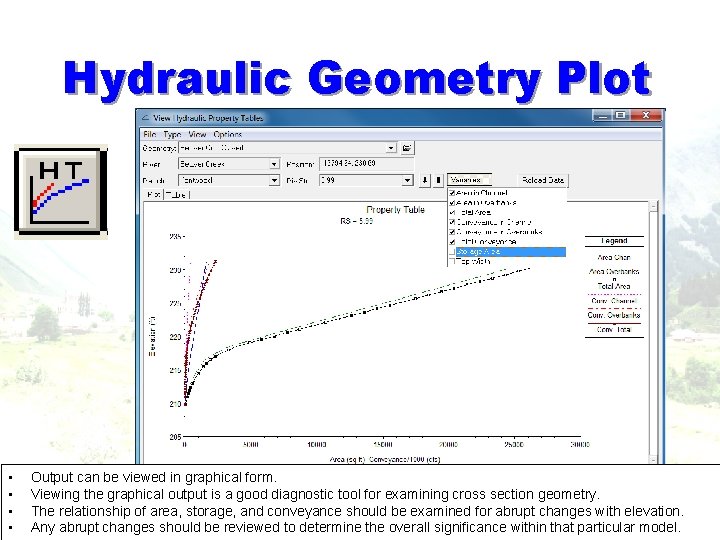720x540 pixels.
Task: Click the RS plot subtitle
Action: (x=356, y=221)
